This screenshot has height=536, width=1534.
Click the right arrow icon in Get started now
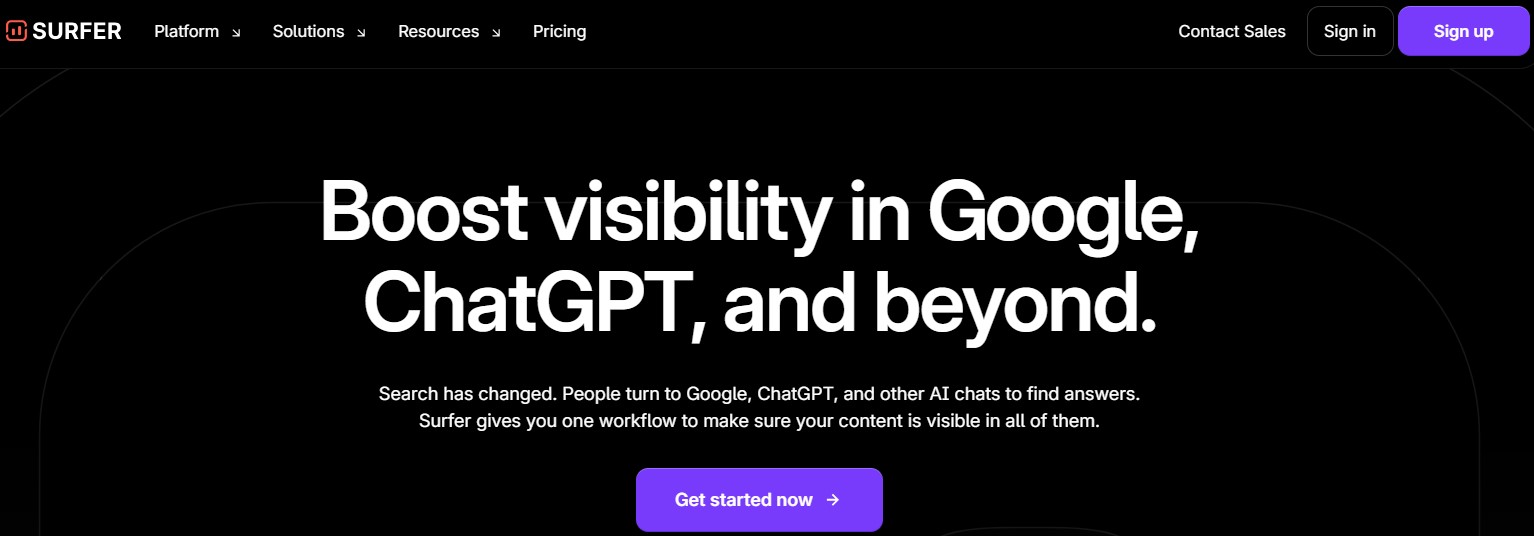tap(833, 500)
